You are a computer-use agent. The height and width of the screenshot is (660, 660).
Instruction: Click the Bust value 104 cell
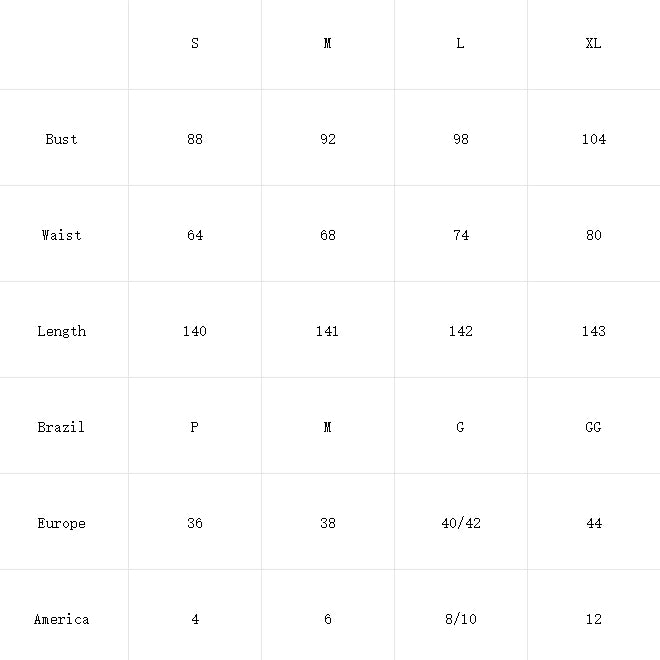pyautogui.click(x=593, y=139)
